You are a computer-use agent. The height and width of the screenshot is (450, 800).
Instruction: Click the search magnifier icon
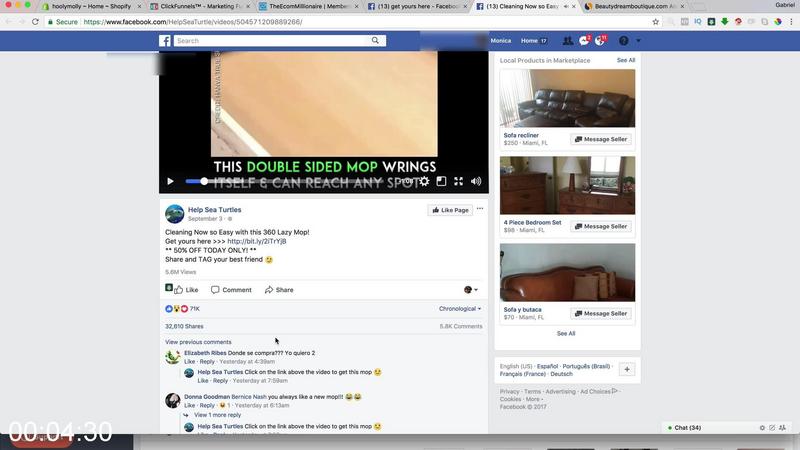point(375,40)
